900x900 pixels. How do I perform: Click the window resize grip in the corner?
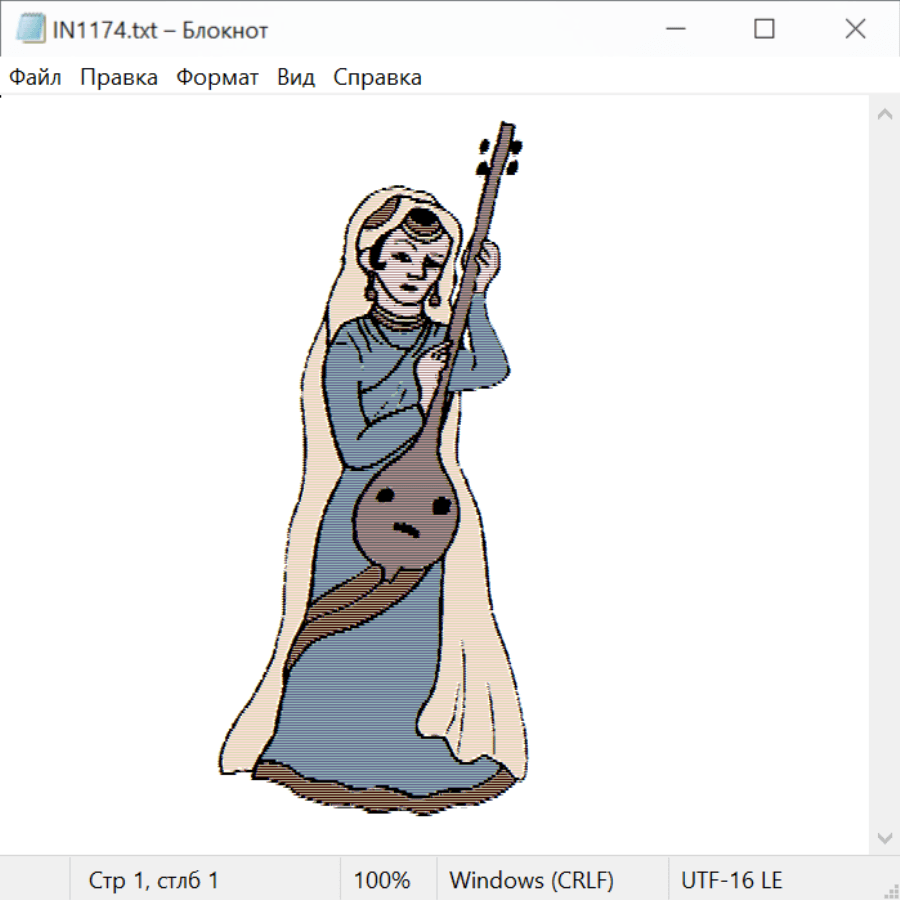coord(890,890)
